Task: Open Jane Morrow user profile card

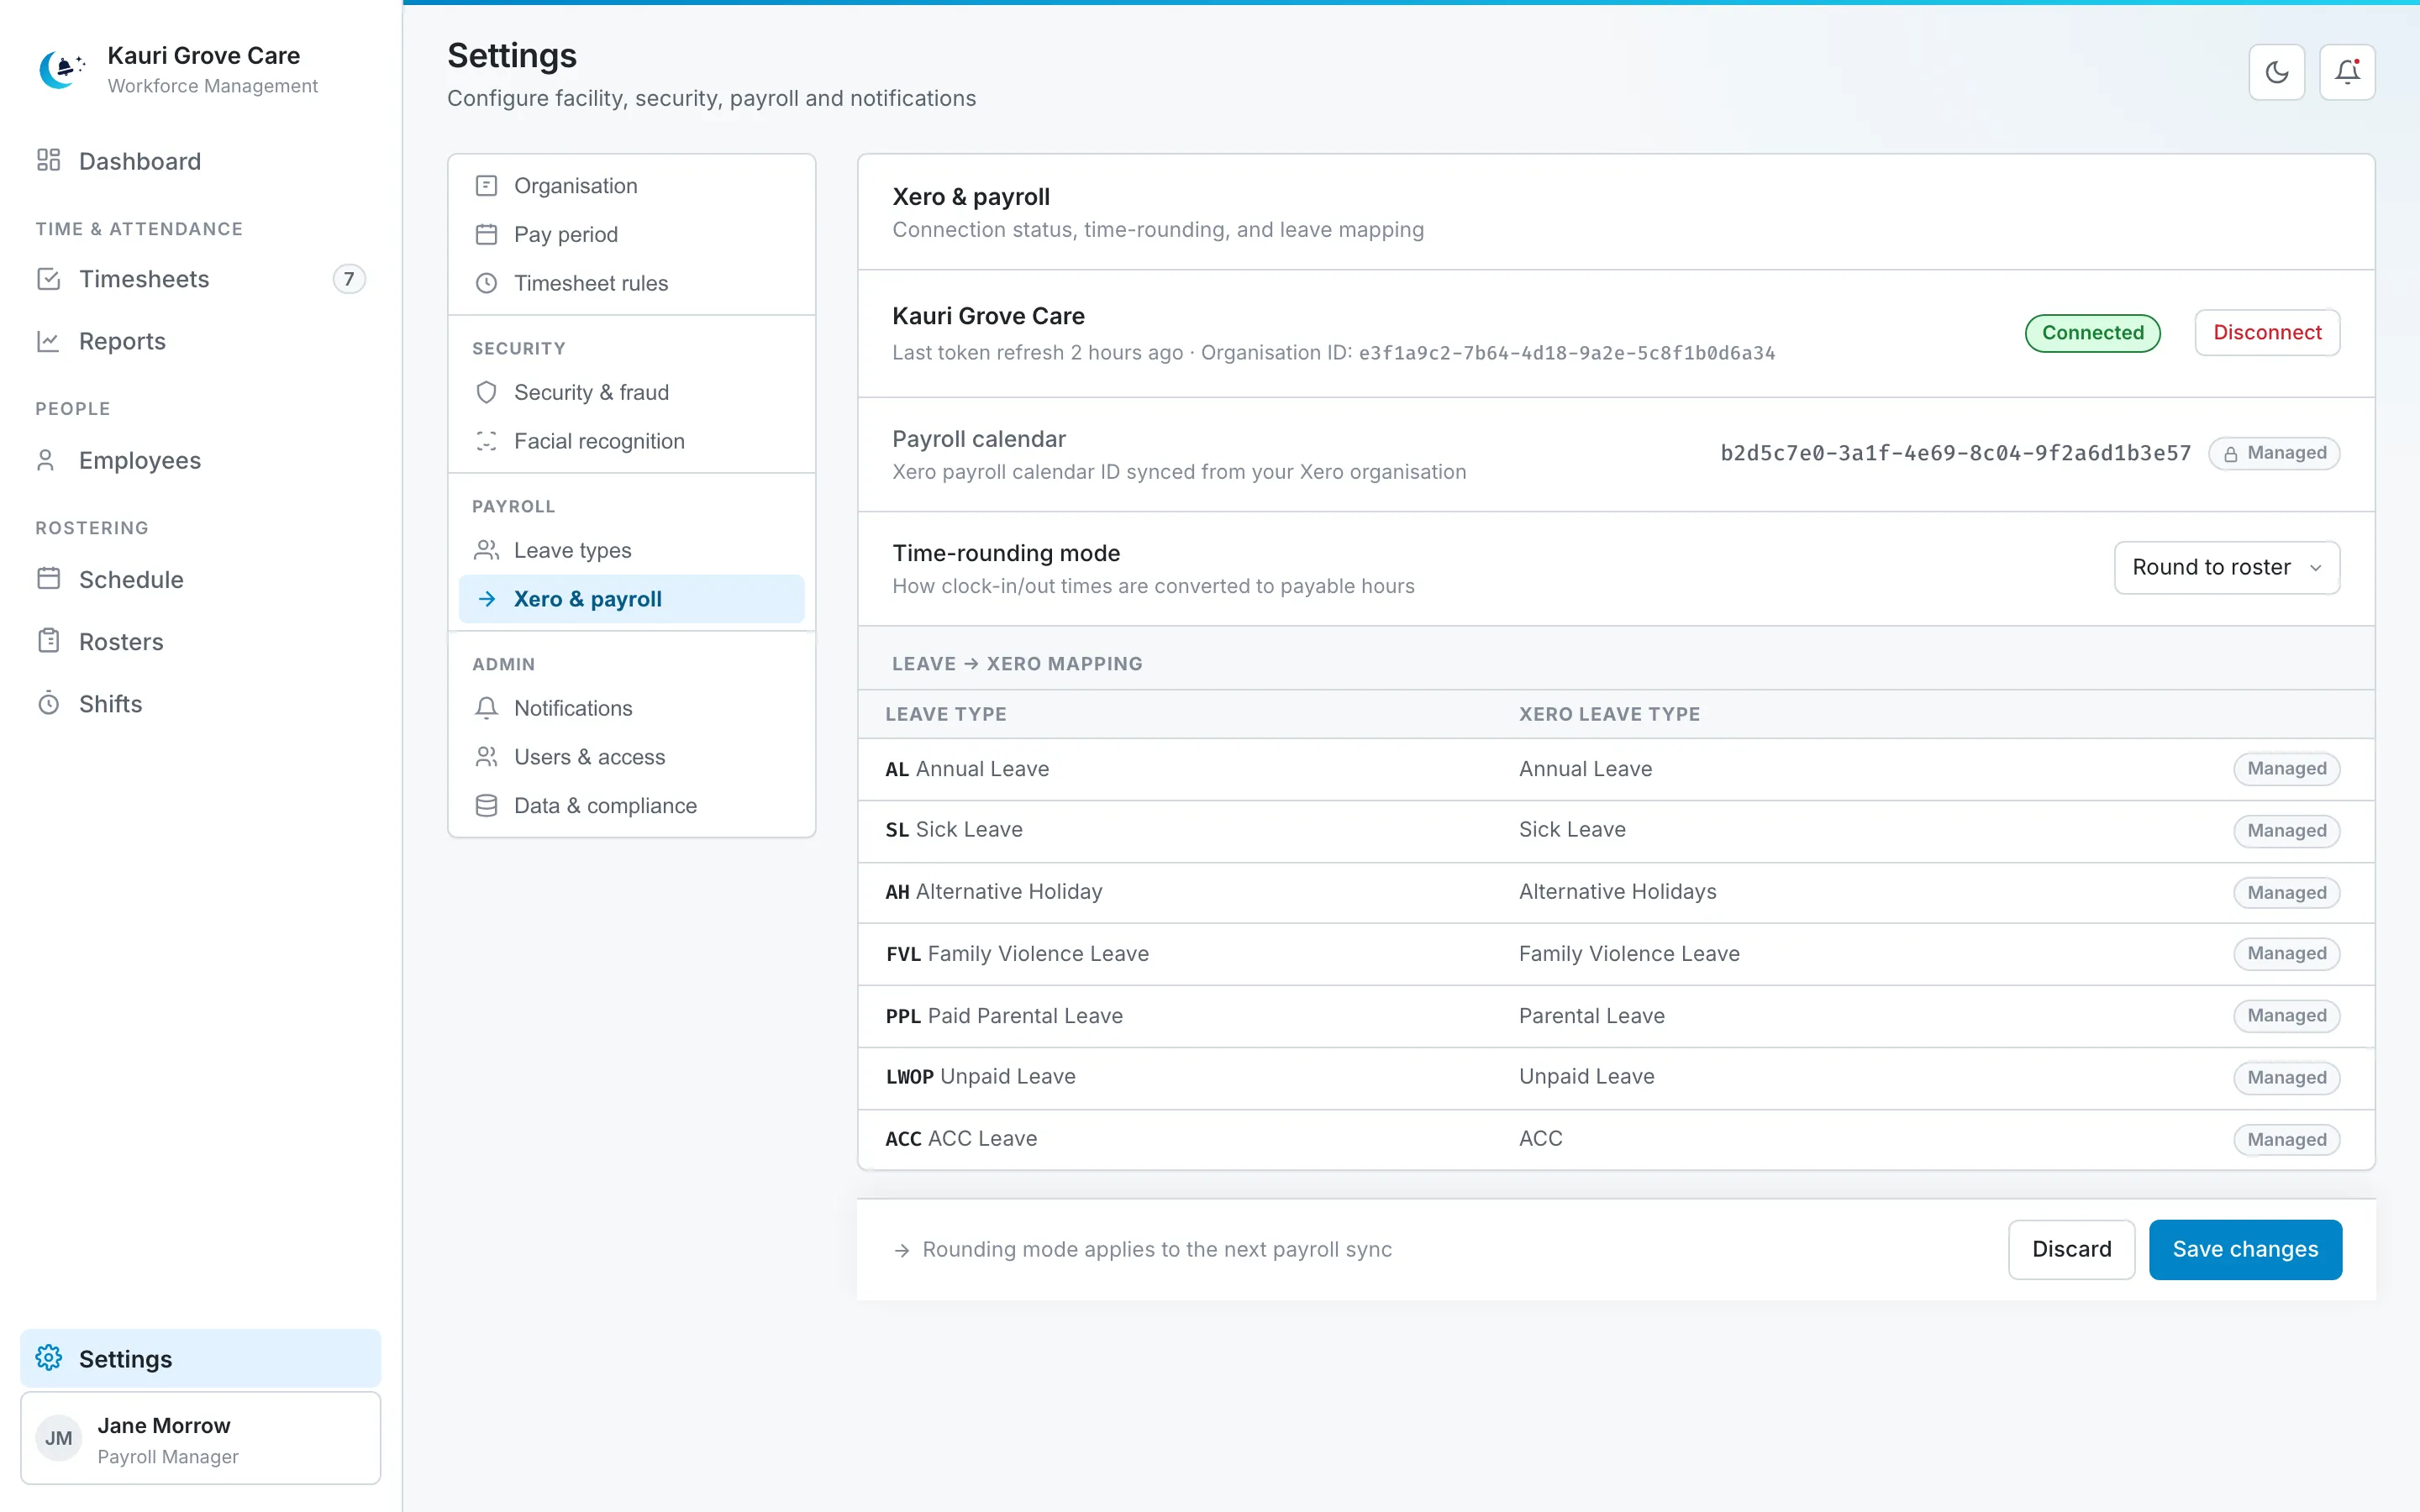Action: tap(200, 1438)
